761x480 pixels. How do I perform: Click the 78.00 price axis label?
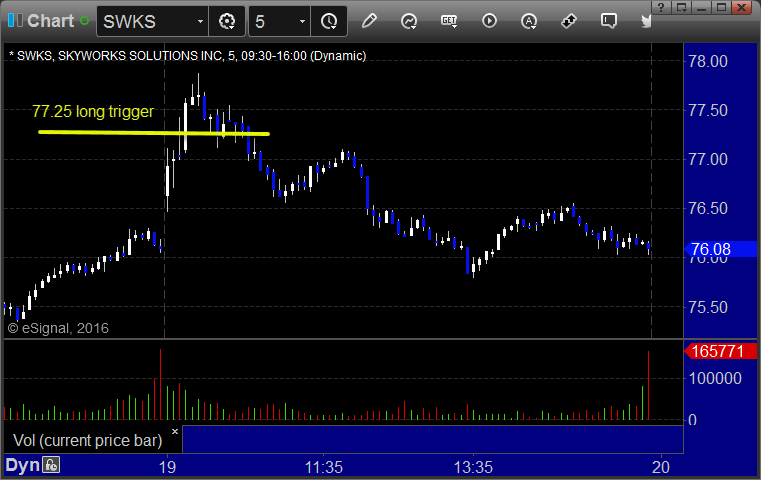tap(708, 62)
